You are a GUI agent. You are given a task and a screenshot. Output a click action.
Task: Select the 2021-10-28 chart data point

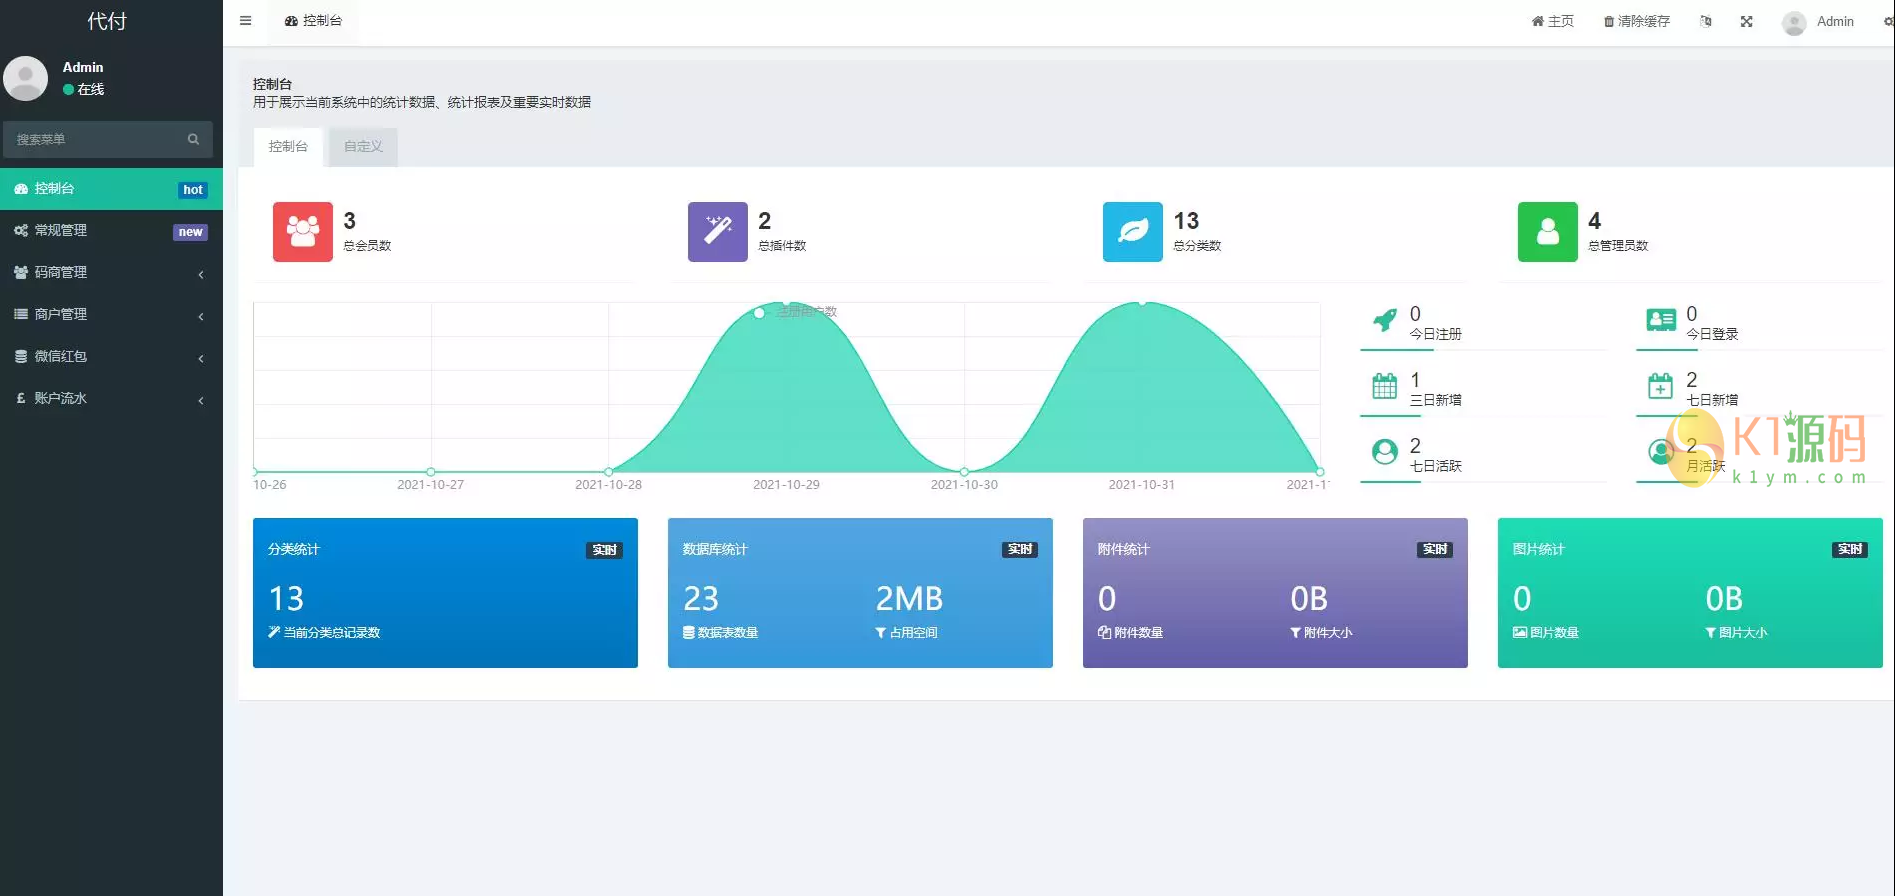pyautogui.click(x=609, y=471)
